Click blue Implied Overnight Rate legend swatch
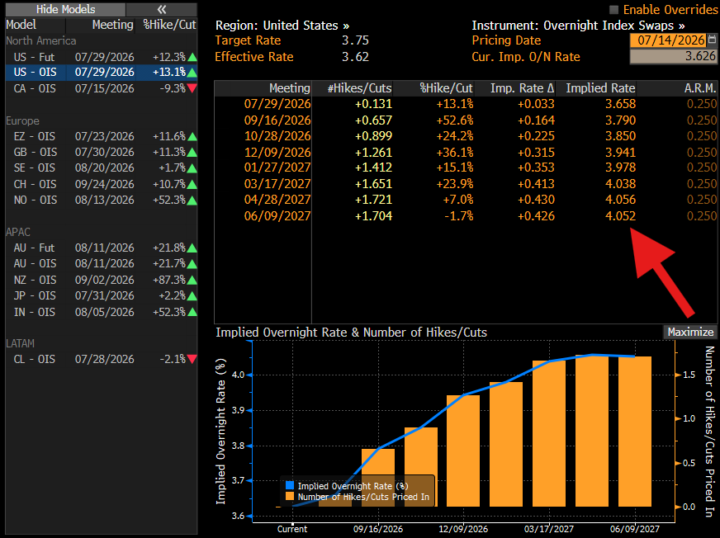Viewport: 720px width, 538px height. coord(289,486)
